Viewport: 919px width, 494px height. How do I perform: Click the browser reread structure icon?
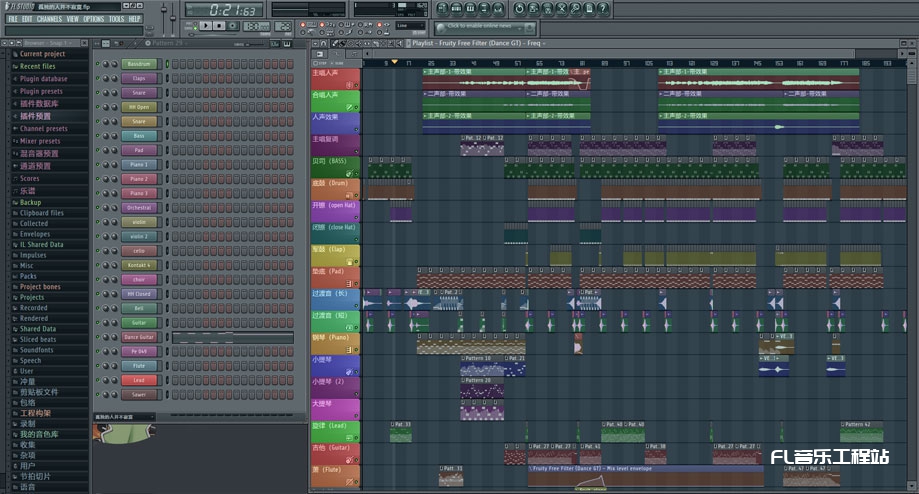(x=19, y=43)
